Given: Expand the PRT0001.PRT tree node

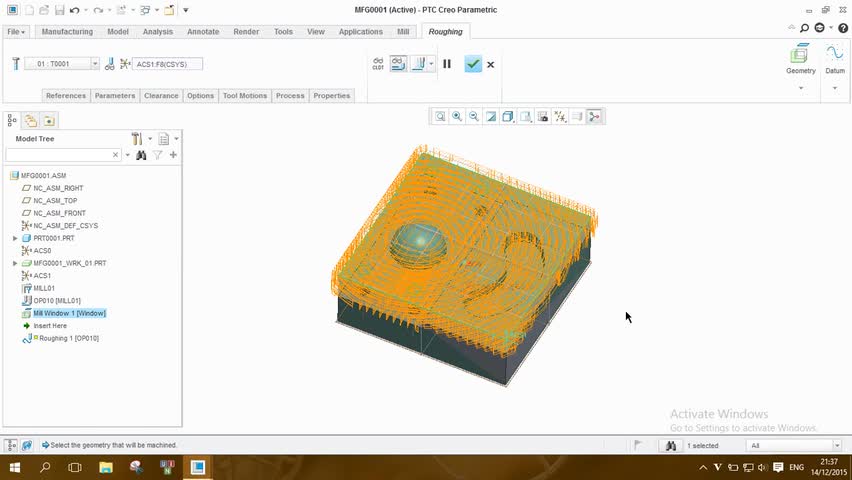Looking at the screenshot, I should 15,238.
